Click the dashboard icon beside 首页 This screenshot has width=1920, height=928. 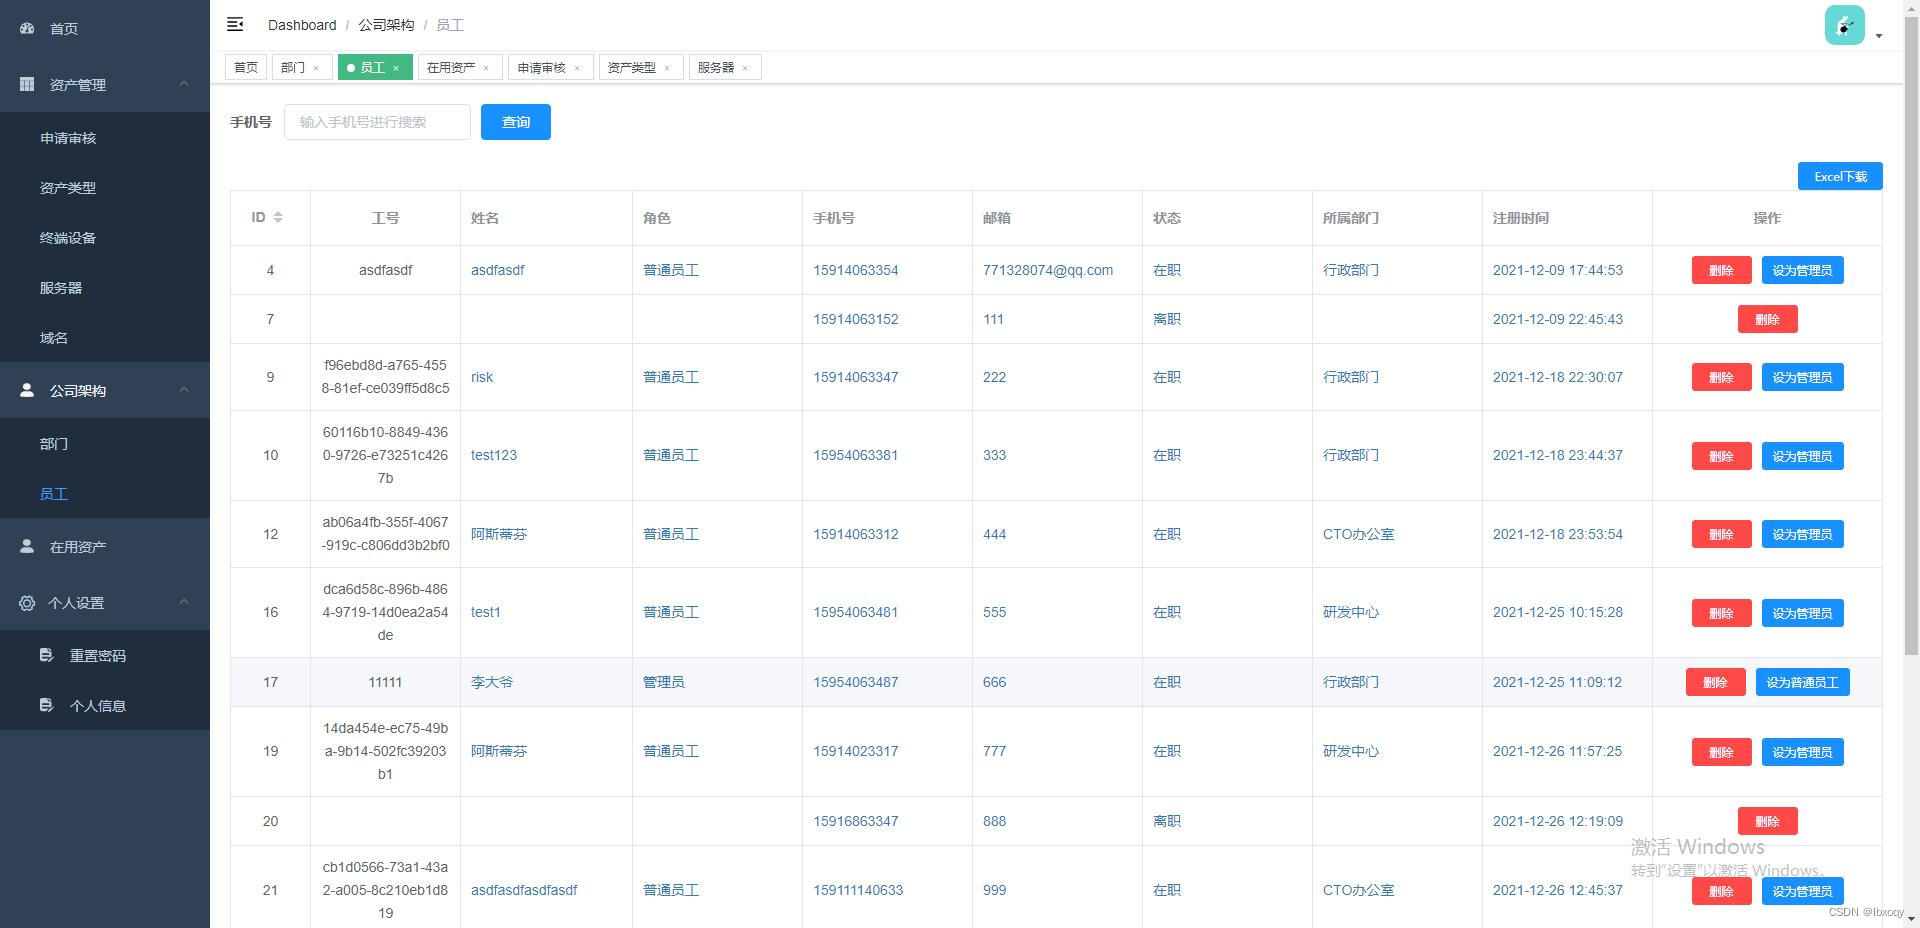point(27,29)
